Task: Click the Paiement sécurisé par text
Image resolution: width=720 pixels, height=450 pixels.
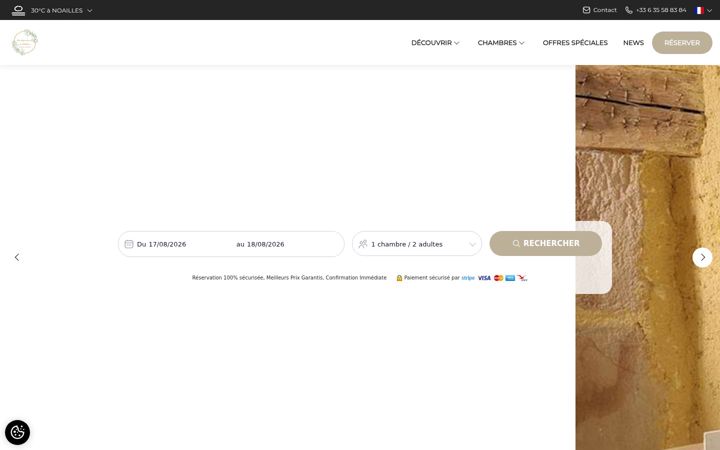Action: point(432,278)
